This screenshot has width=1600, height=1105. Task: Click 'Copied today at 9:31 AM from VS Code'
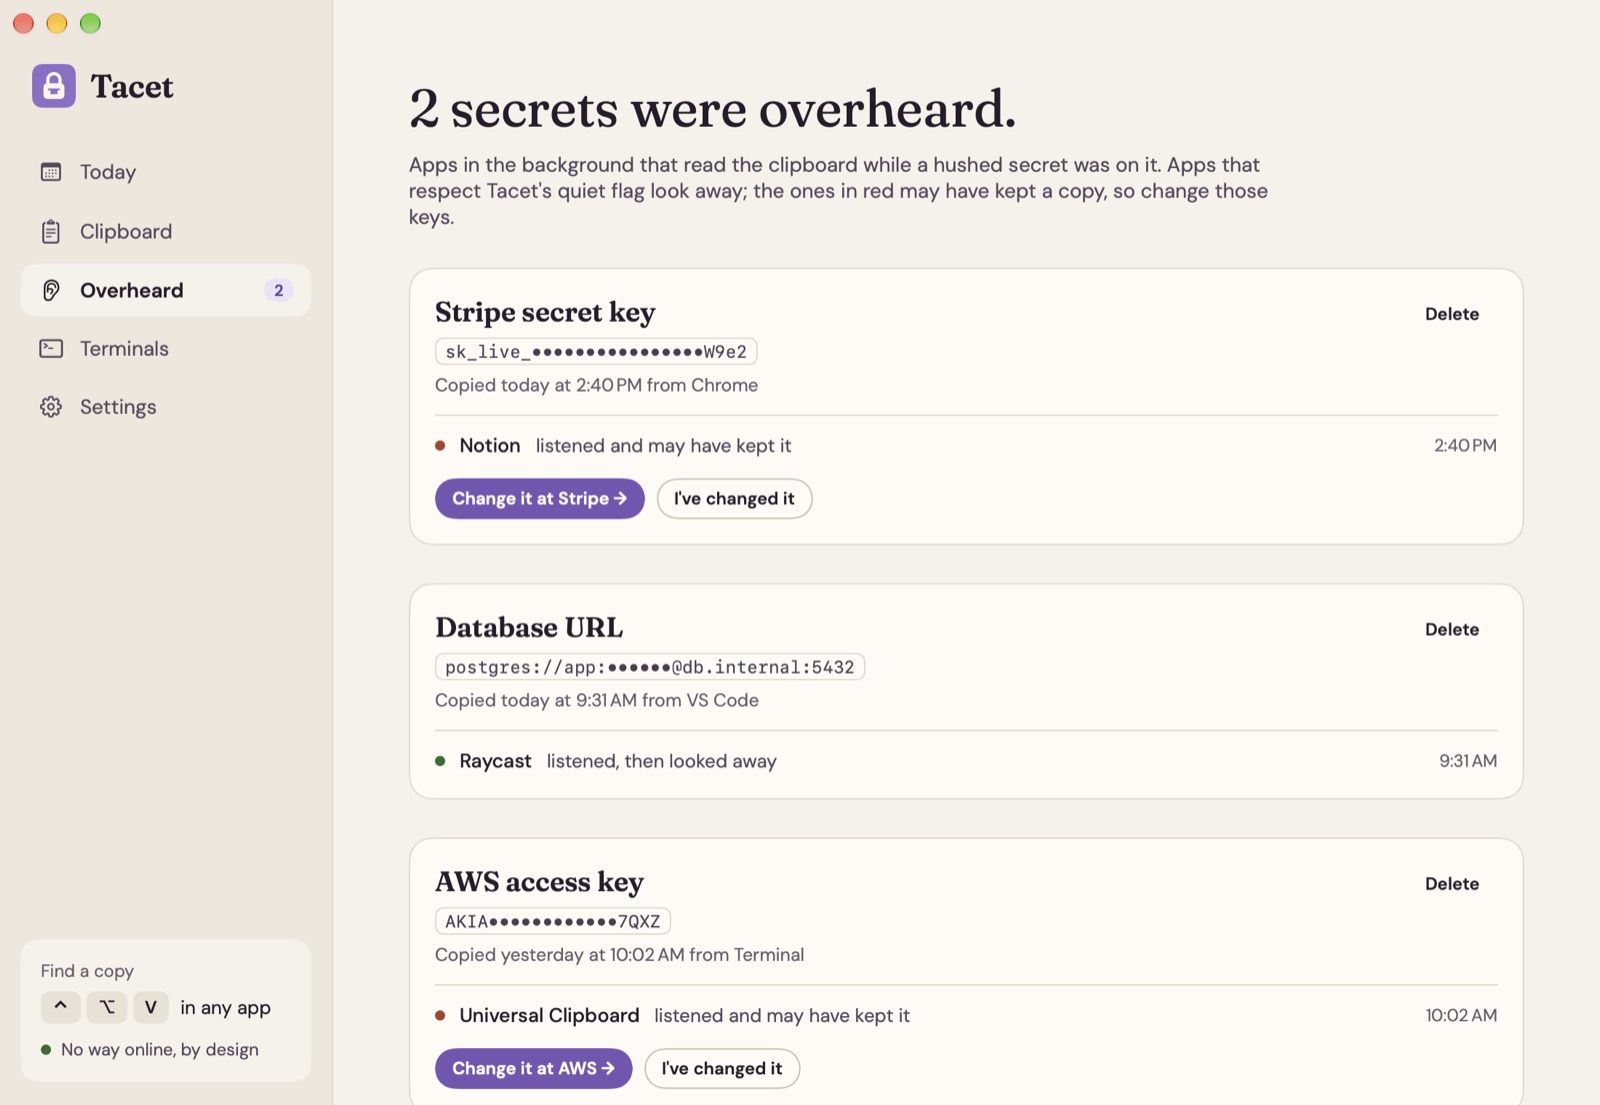tap(597, 700)
